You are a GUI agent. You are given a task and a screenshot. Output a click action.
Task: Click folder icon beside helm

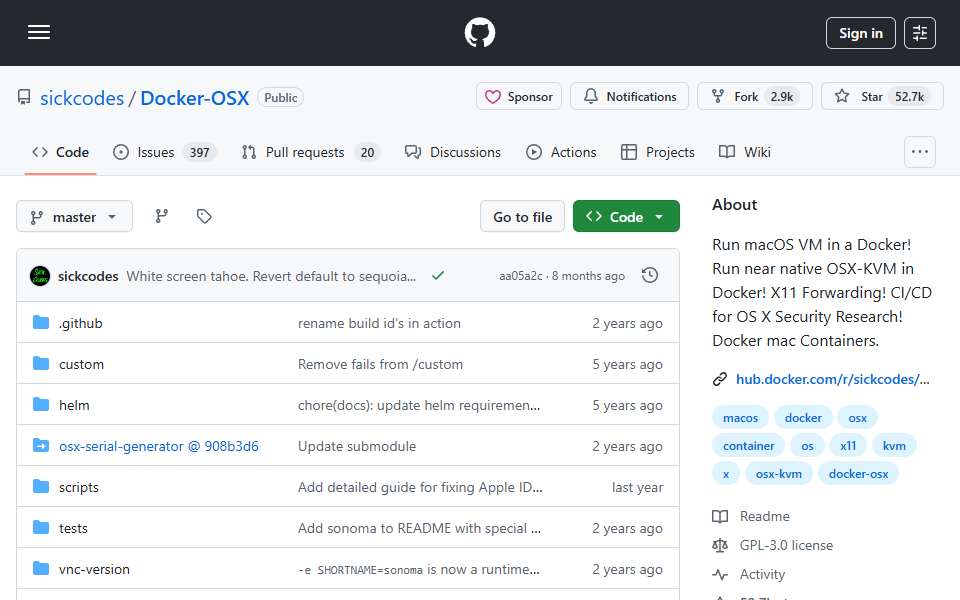click(41, 404)
